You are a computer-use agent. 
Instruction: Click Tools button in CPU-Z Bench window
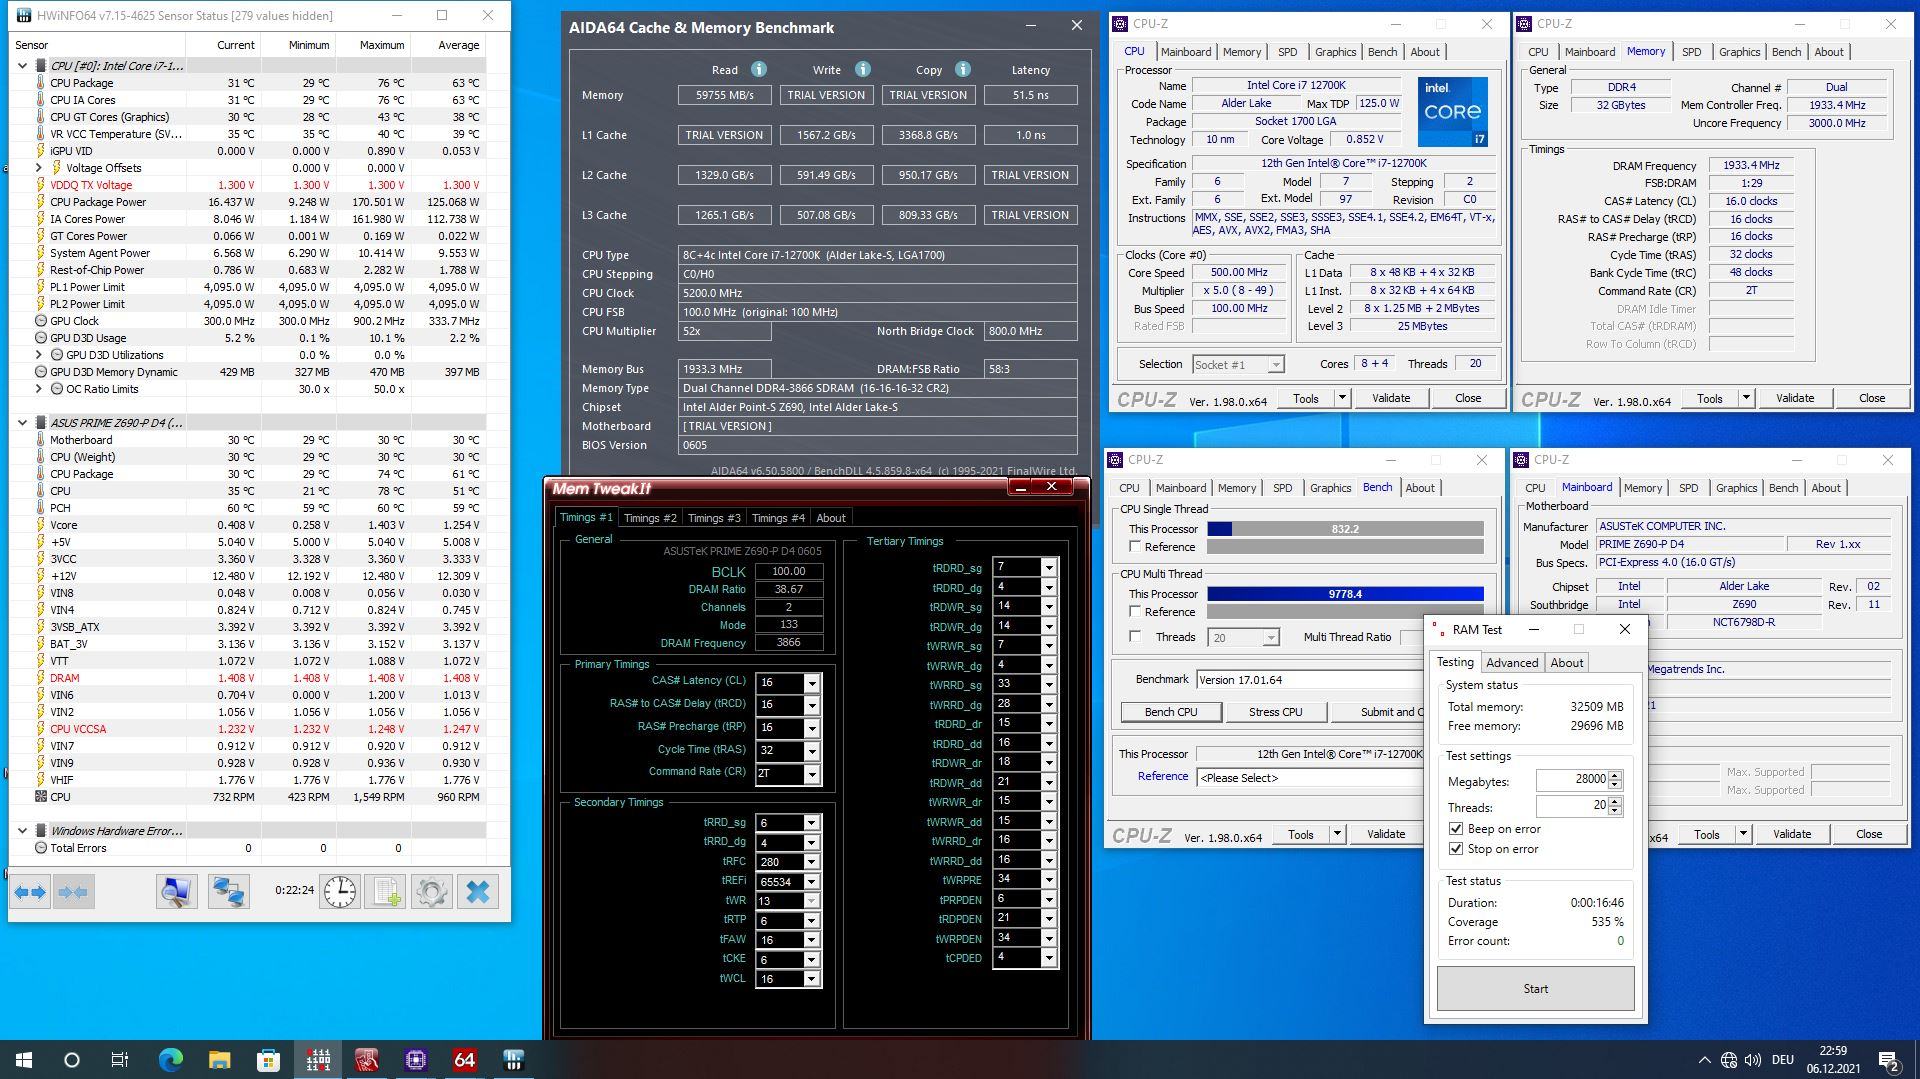point(1300,834)
